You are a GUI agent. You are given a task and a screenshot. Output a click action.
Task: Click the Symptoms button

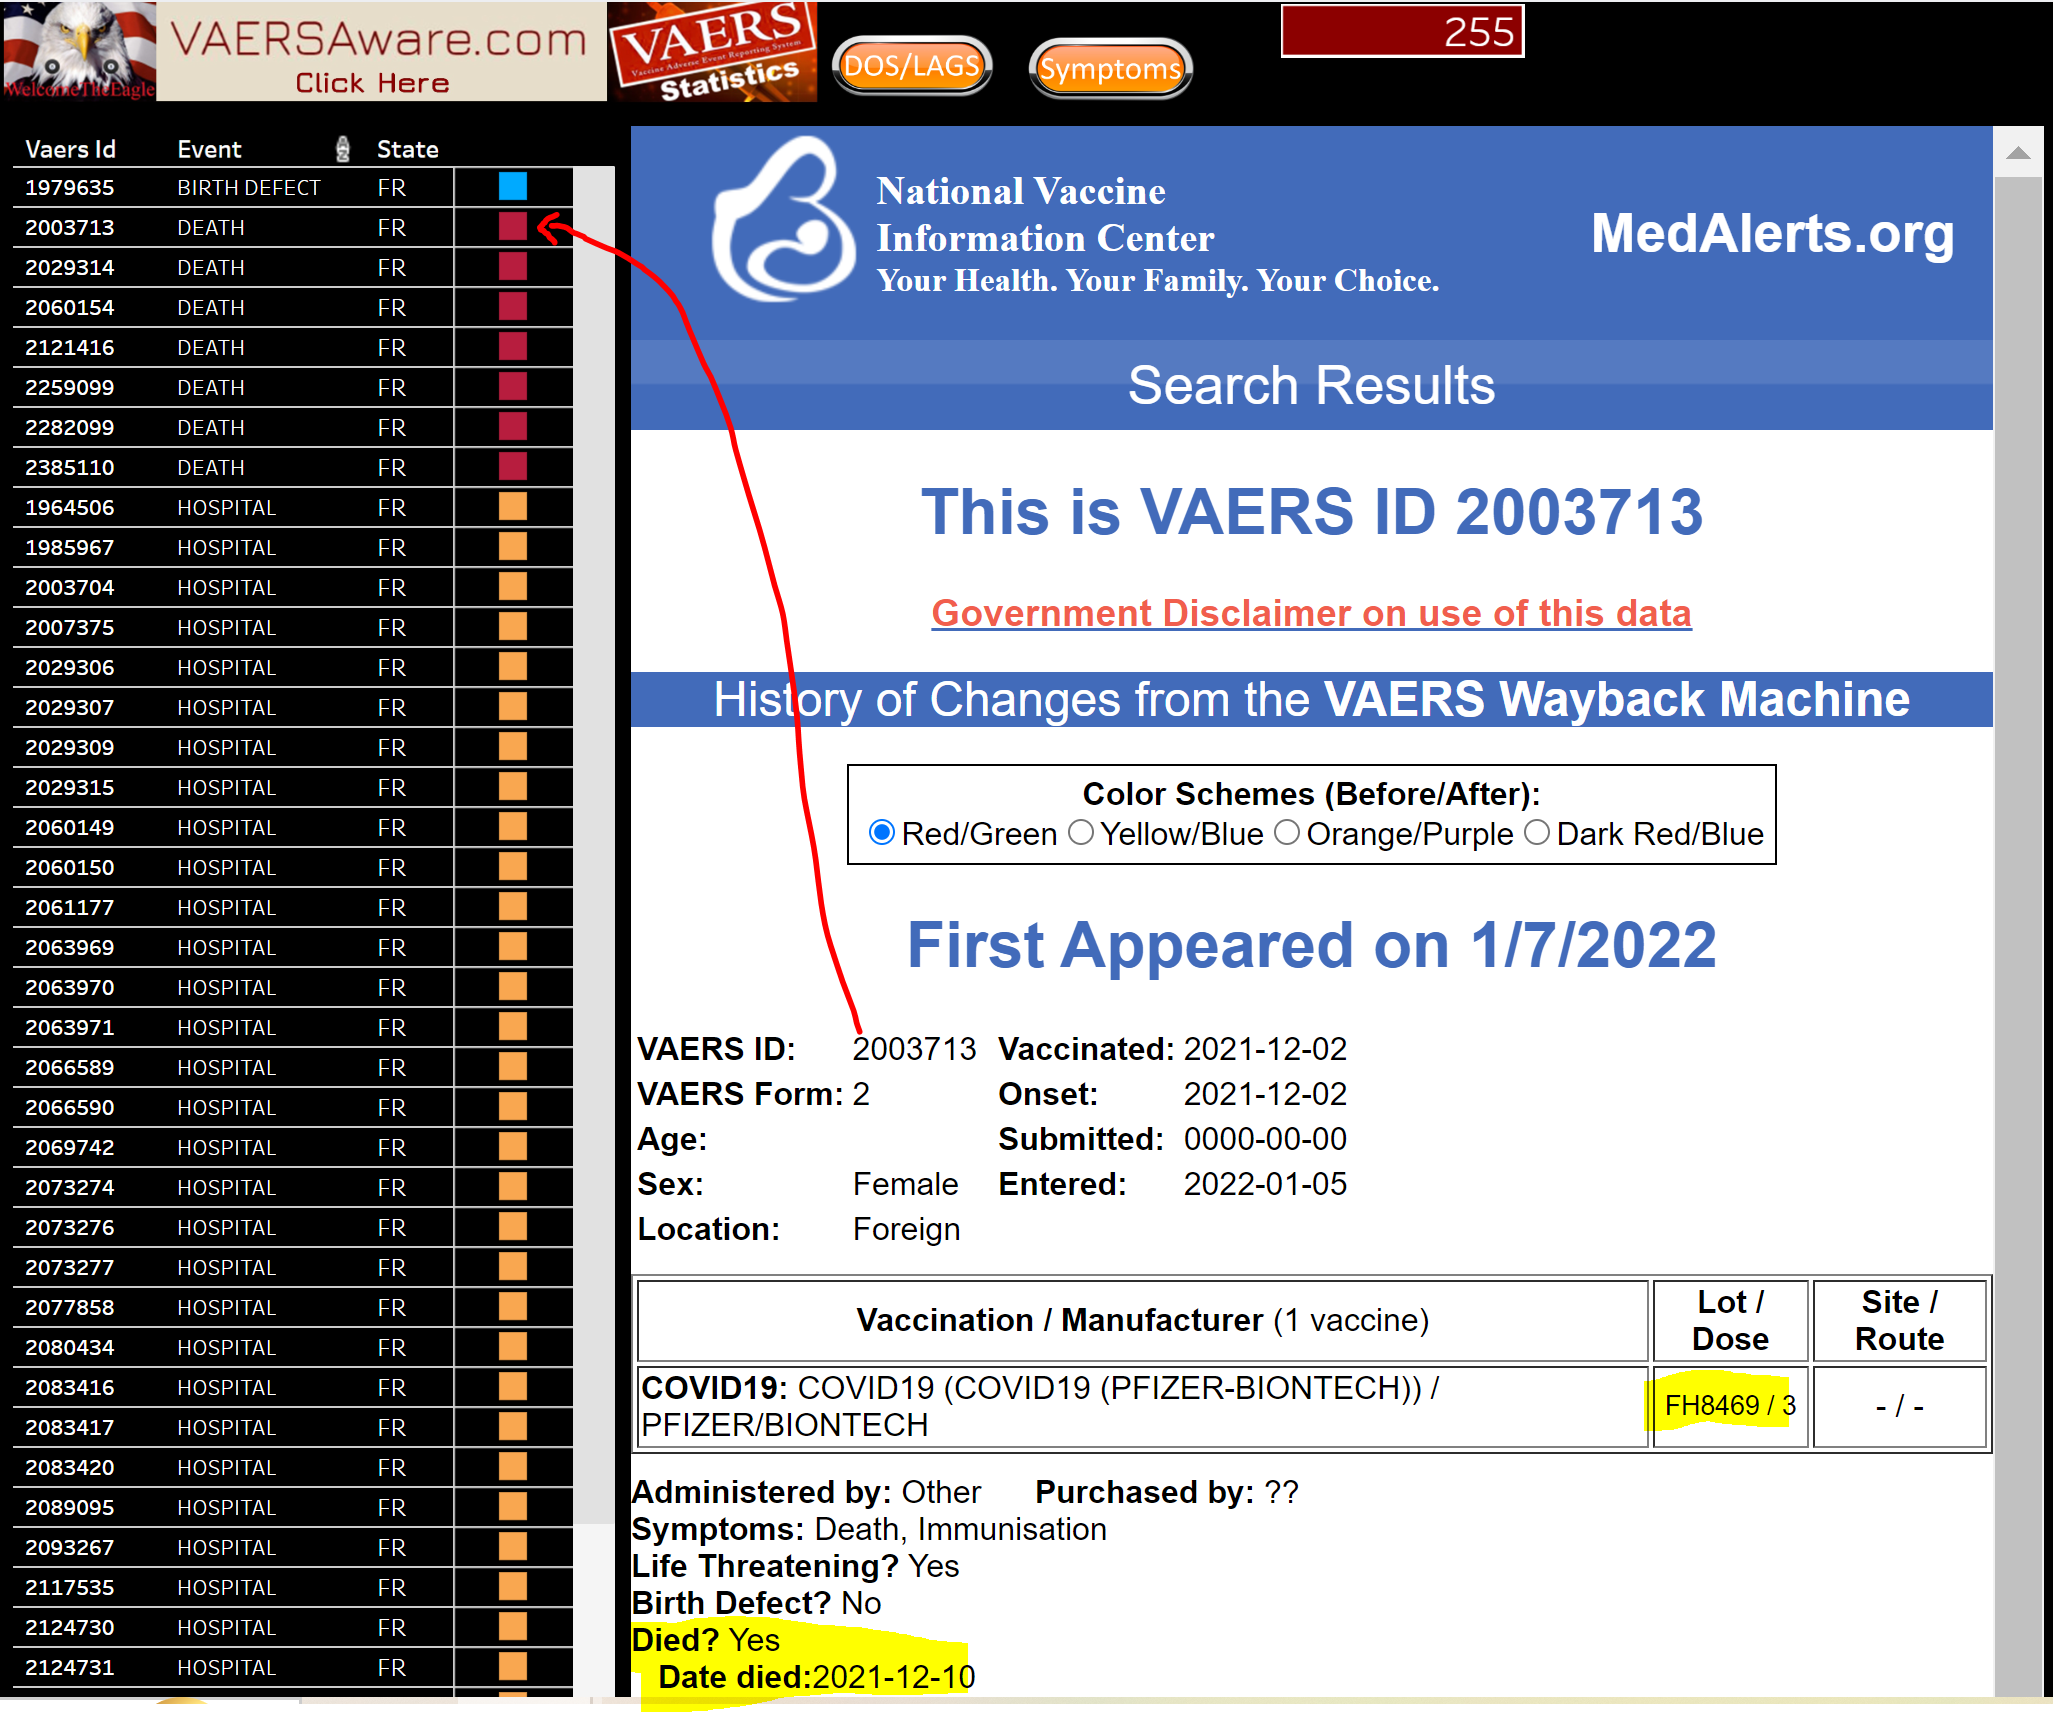tap(1110, 69)
